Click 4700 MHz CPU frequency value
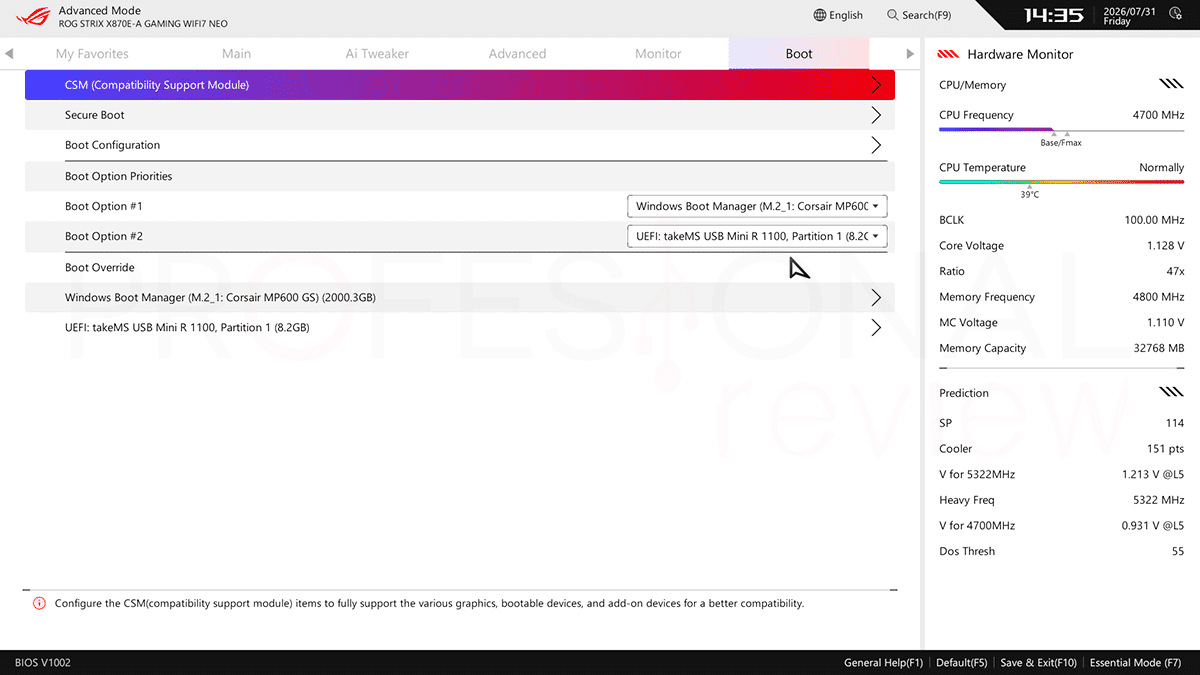The image size is (1200, 675). pos(1158,115)
